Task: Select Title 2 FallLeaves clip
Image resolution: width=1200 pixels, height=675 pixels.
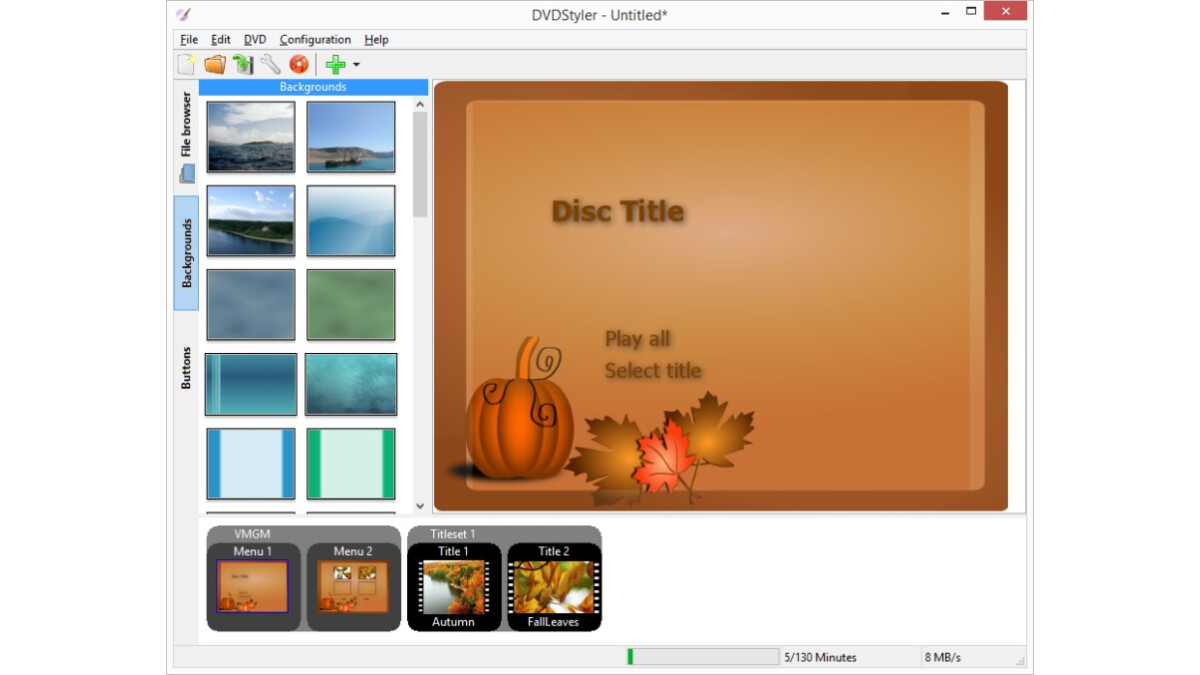Action: [554, 587]
